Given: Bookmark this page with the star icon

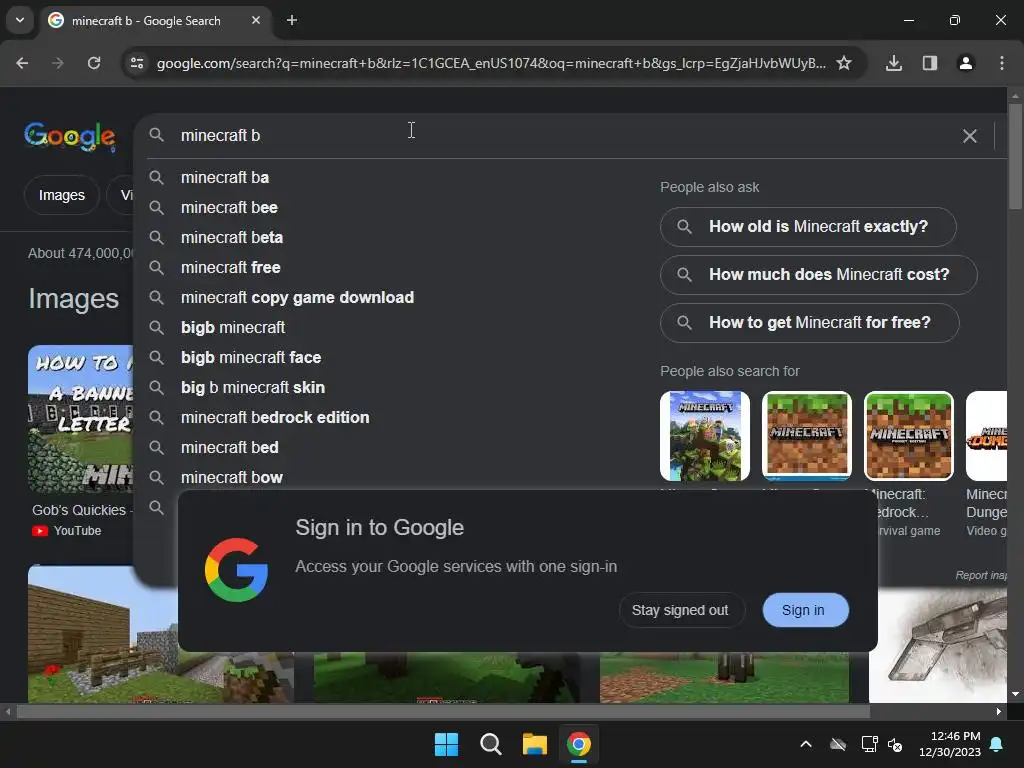Looking at the screenshot, I should (x=844, y=63).
